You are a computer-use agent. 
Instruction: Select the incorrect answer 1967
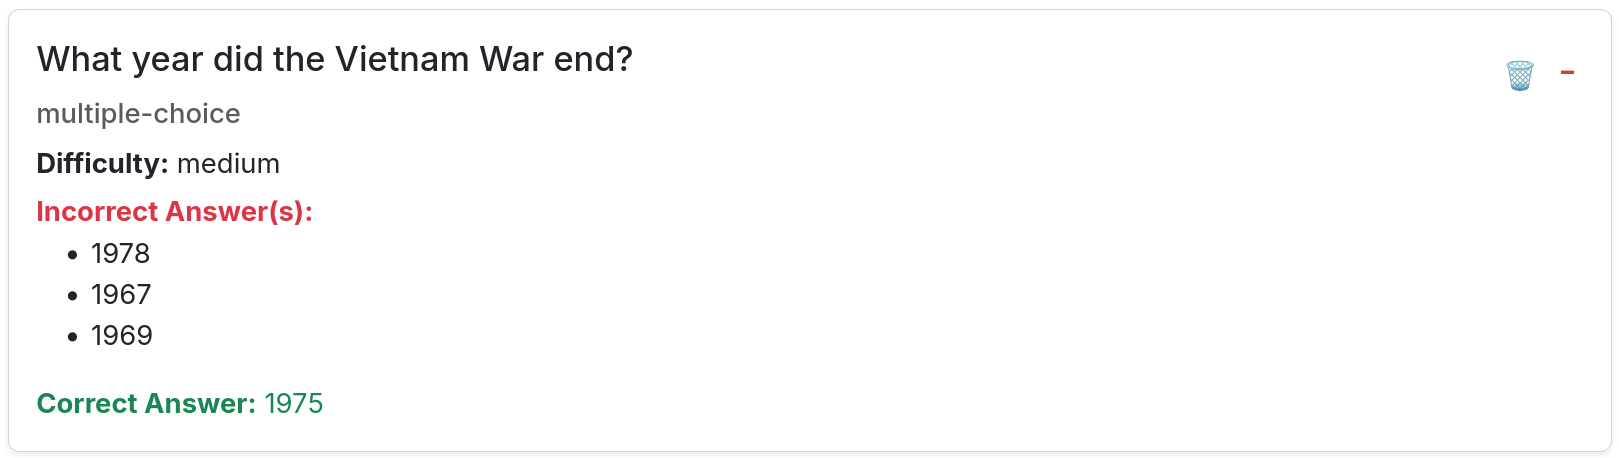[x=120, y=295]
